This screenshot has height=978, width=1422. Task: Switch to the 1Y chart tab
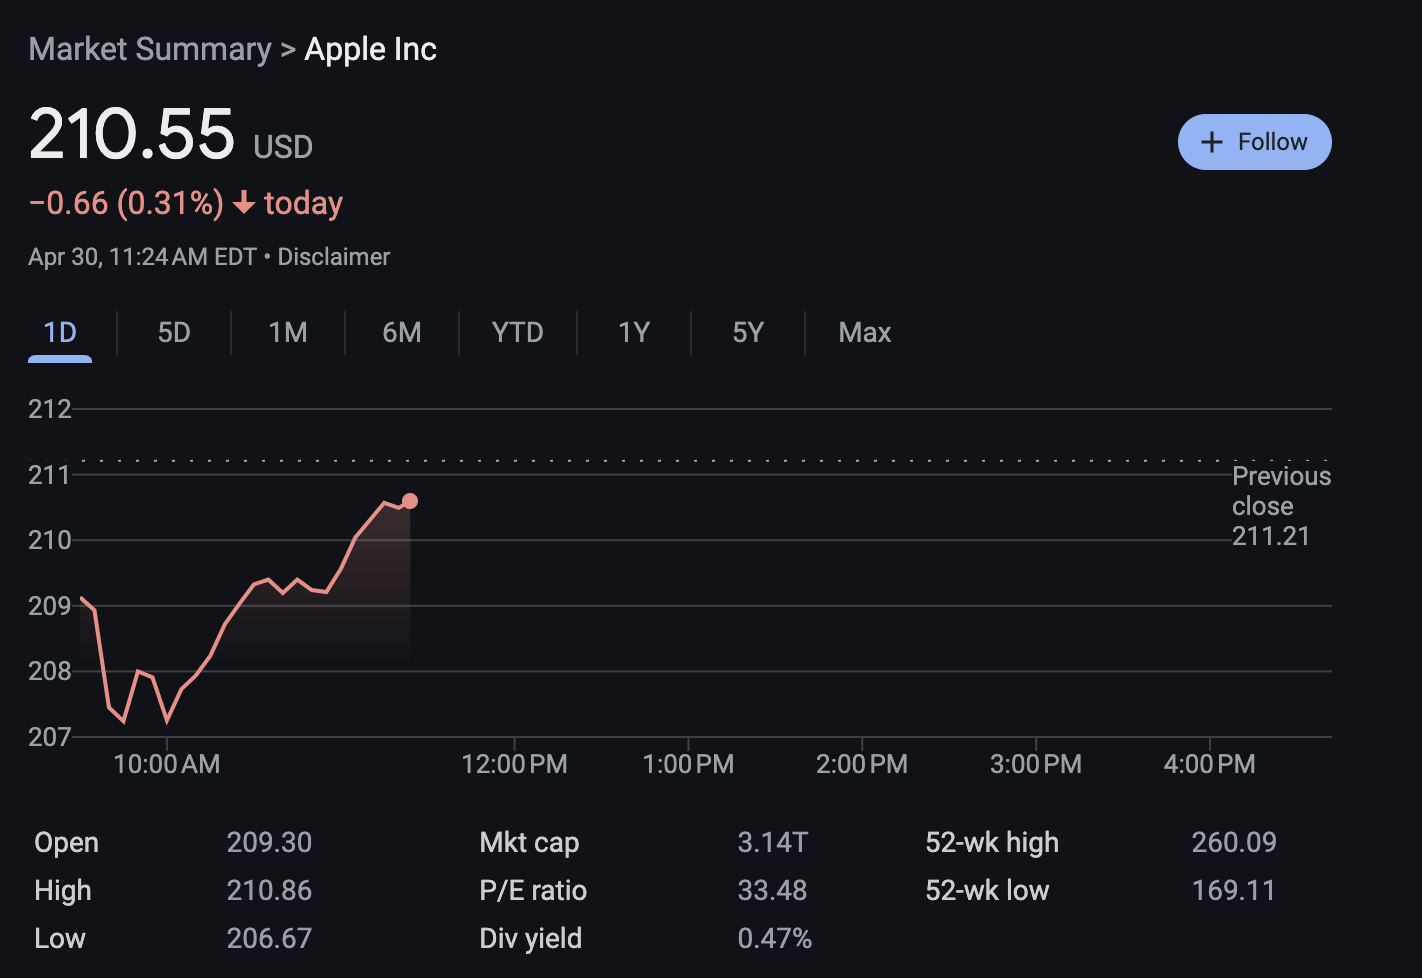coord(634,333)
